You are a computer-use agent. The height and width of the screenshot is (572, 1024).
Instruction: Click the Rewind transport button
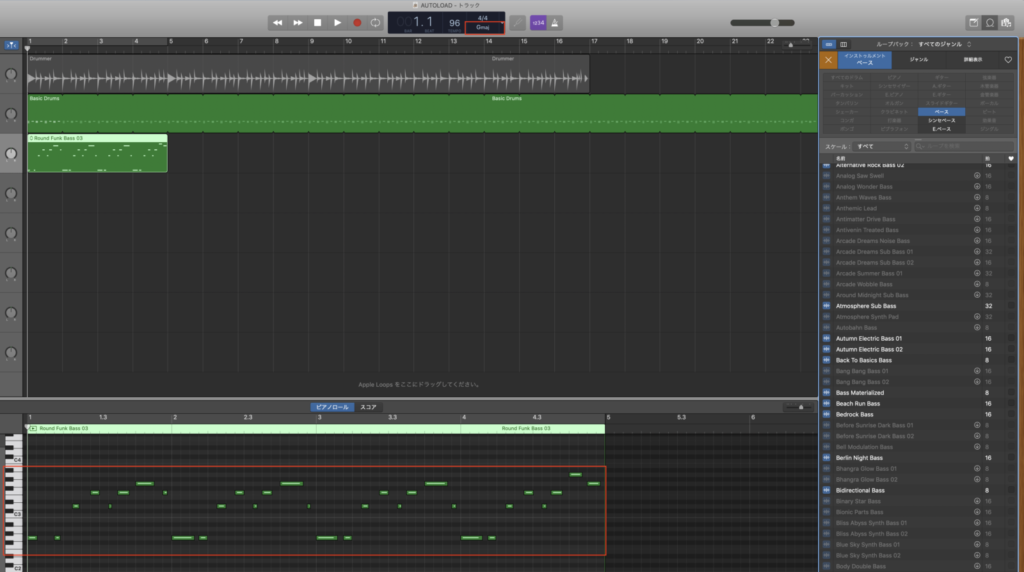pos(278,22)
